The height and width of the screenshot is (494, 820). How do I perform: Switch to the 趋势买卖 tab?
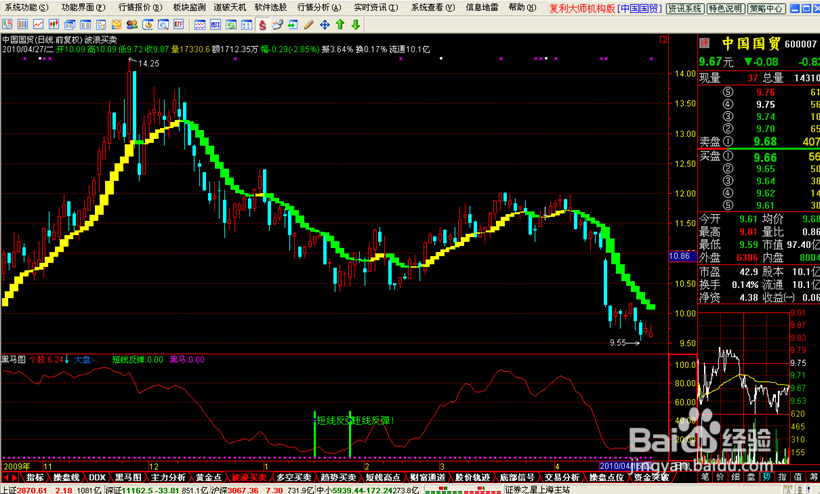(x=338, y=477)
